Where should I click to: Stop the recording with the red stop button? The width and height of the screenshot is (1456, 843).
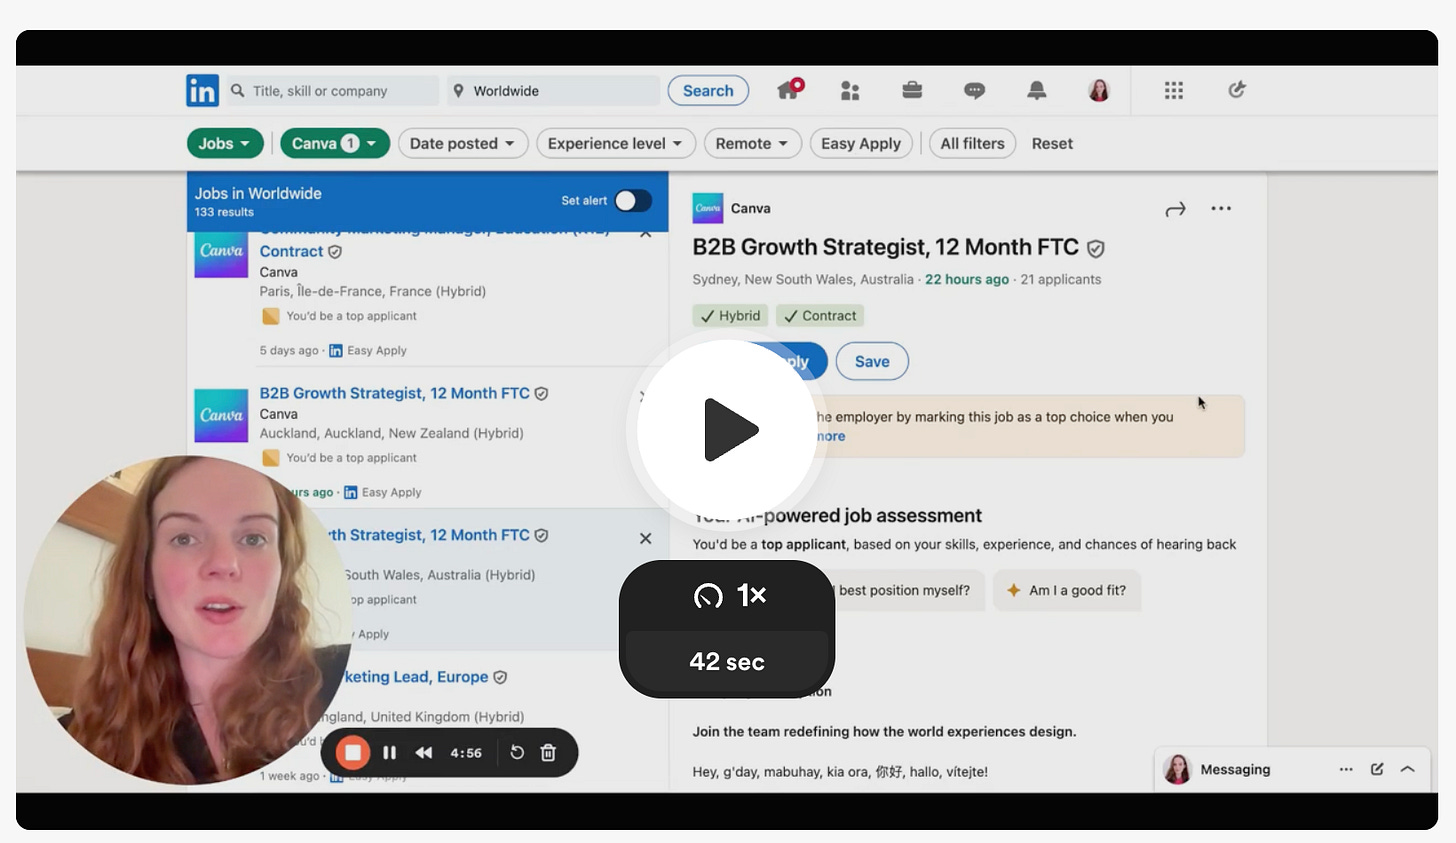coord(352,753)
